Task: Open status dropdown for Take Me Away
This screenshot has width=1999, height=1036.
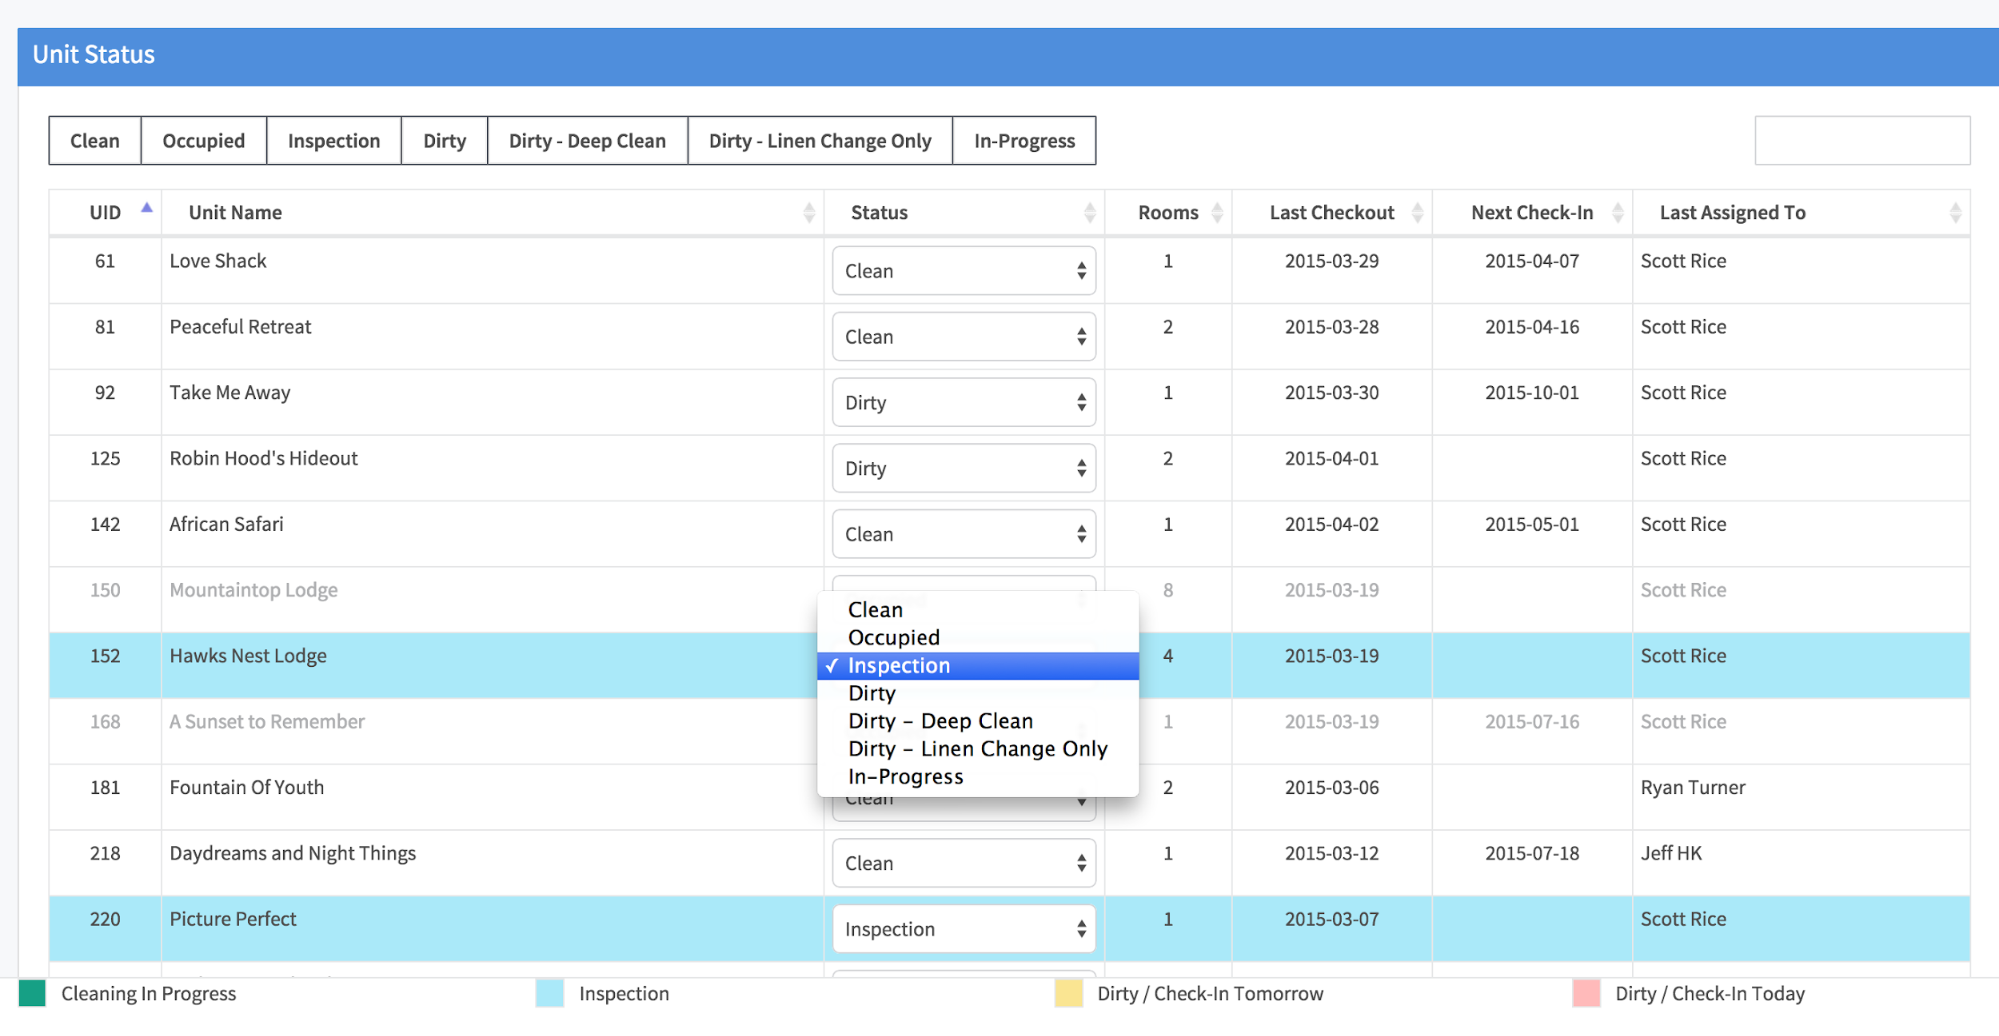Action: (963, 403)
